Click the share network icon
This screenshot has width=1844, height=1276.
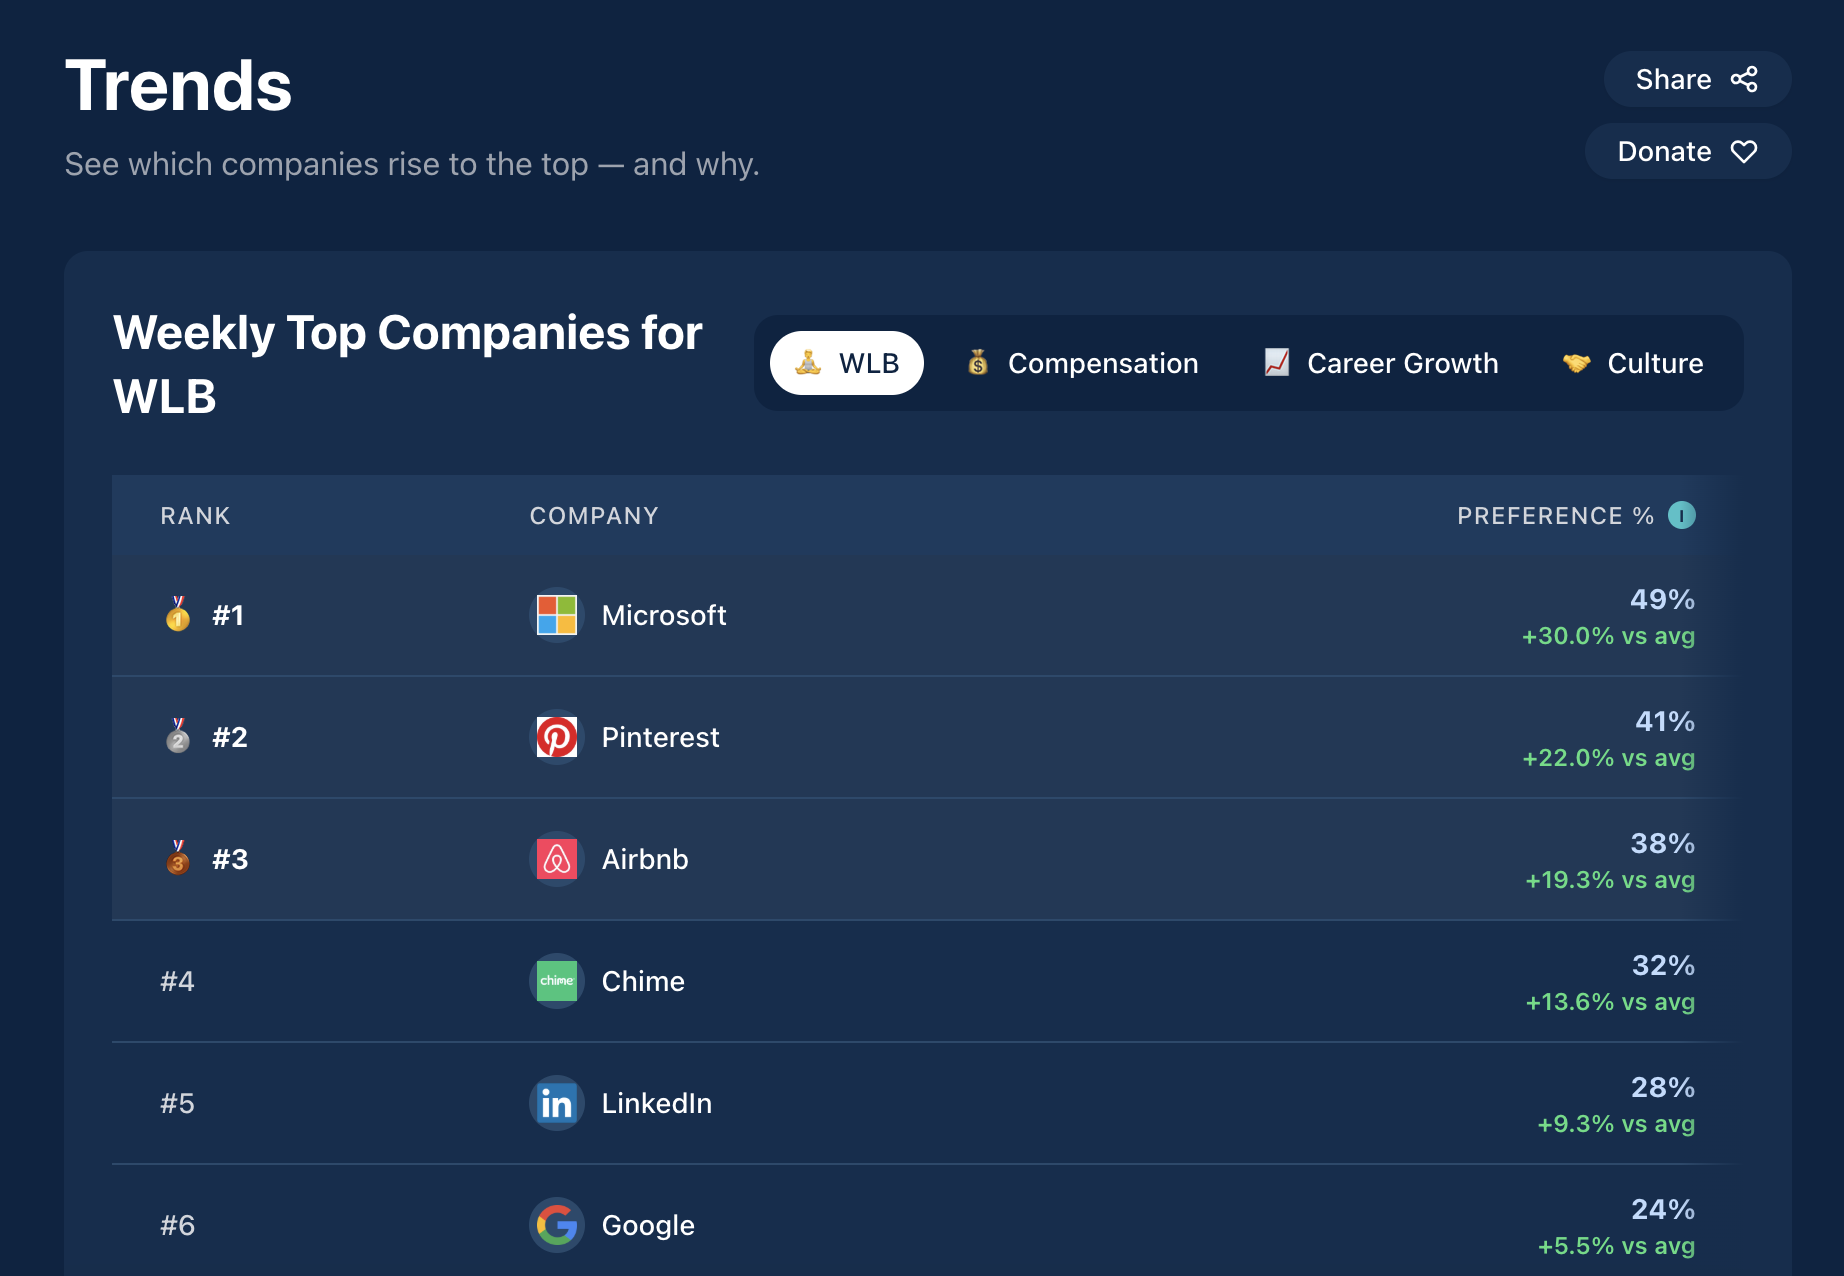coord(1744,79)
